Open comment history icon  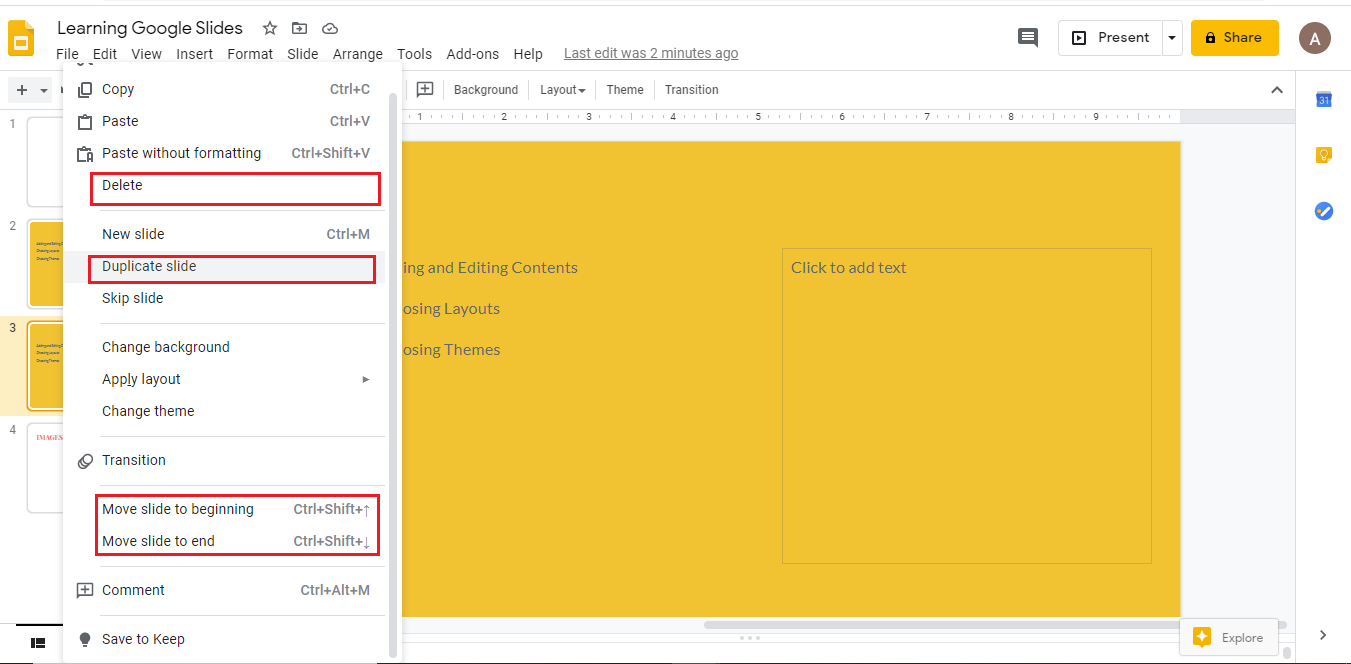pos(1027,38)
